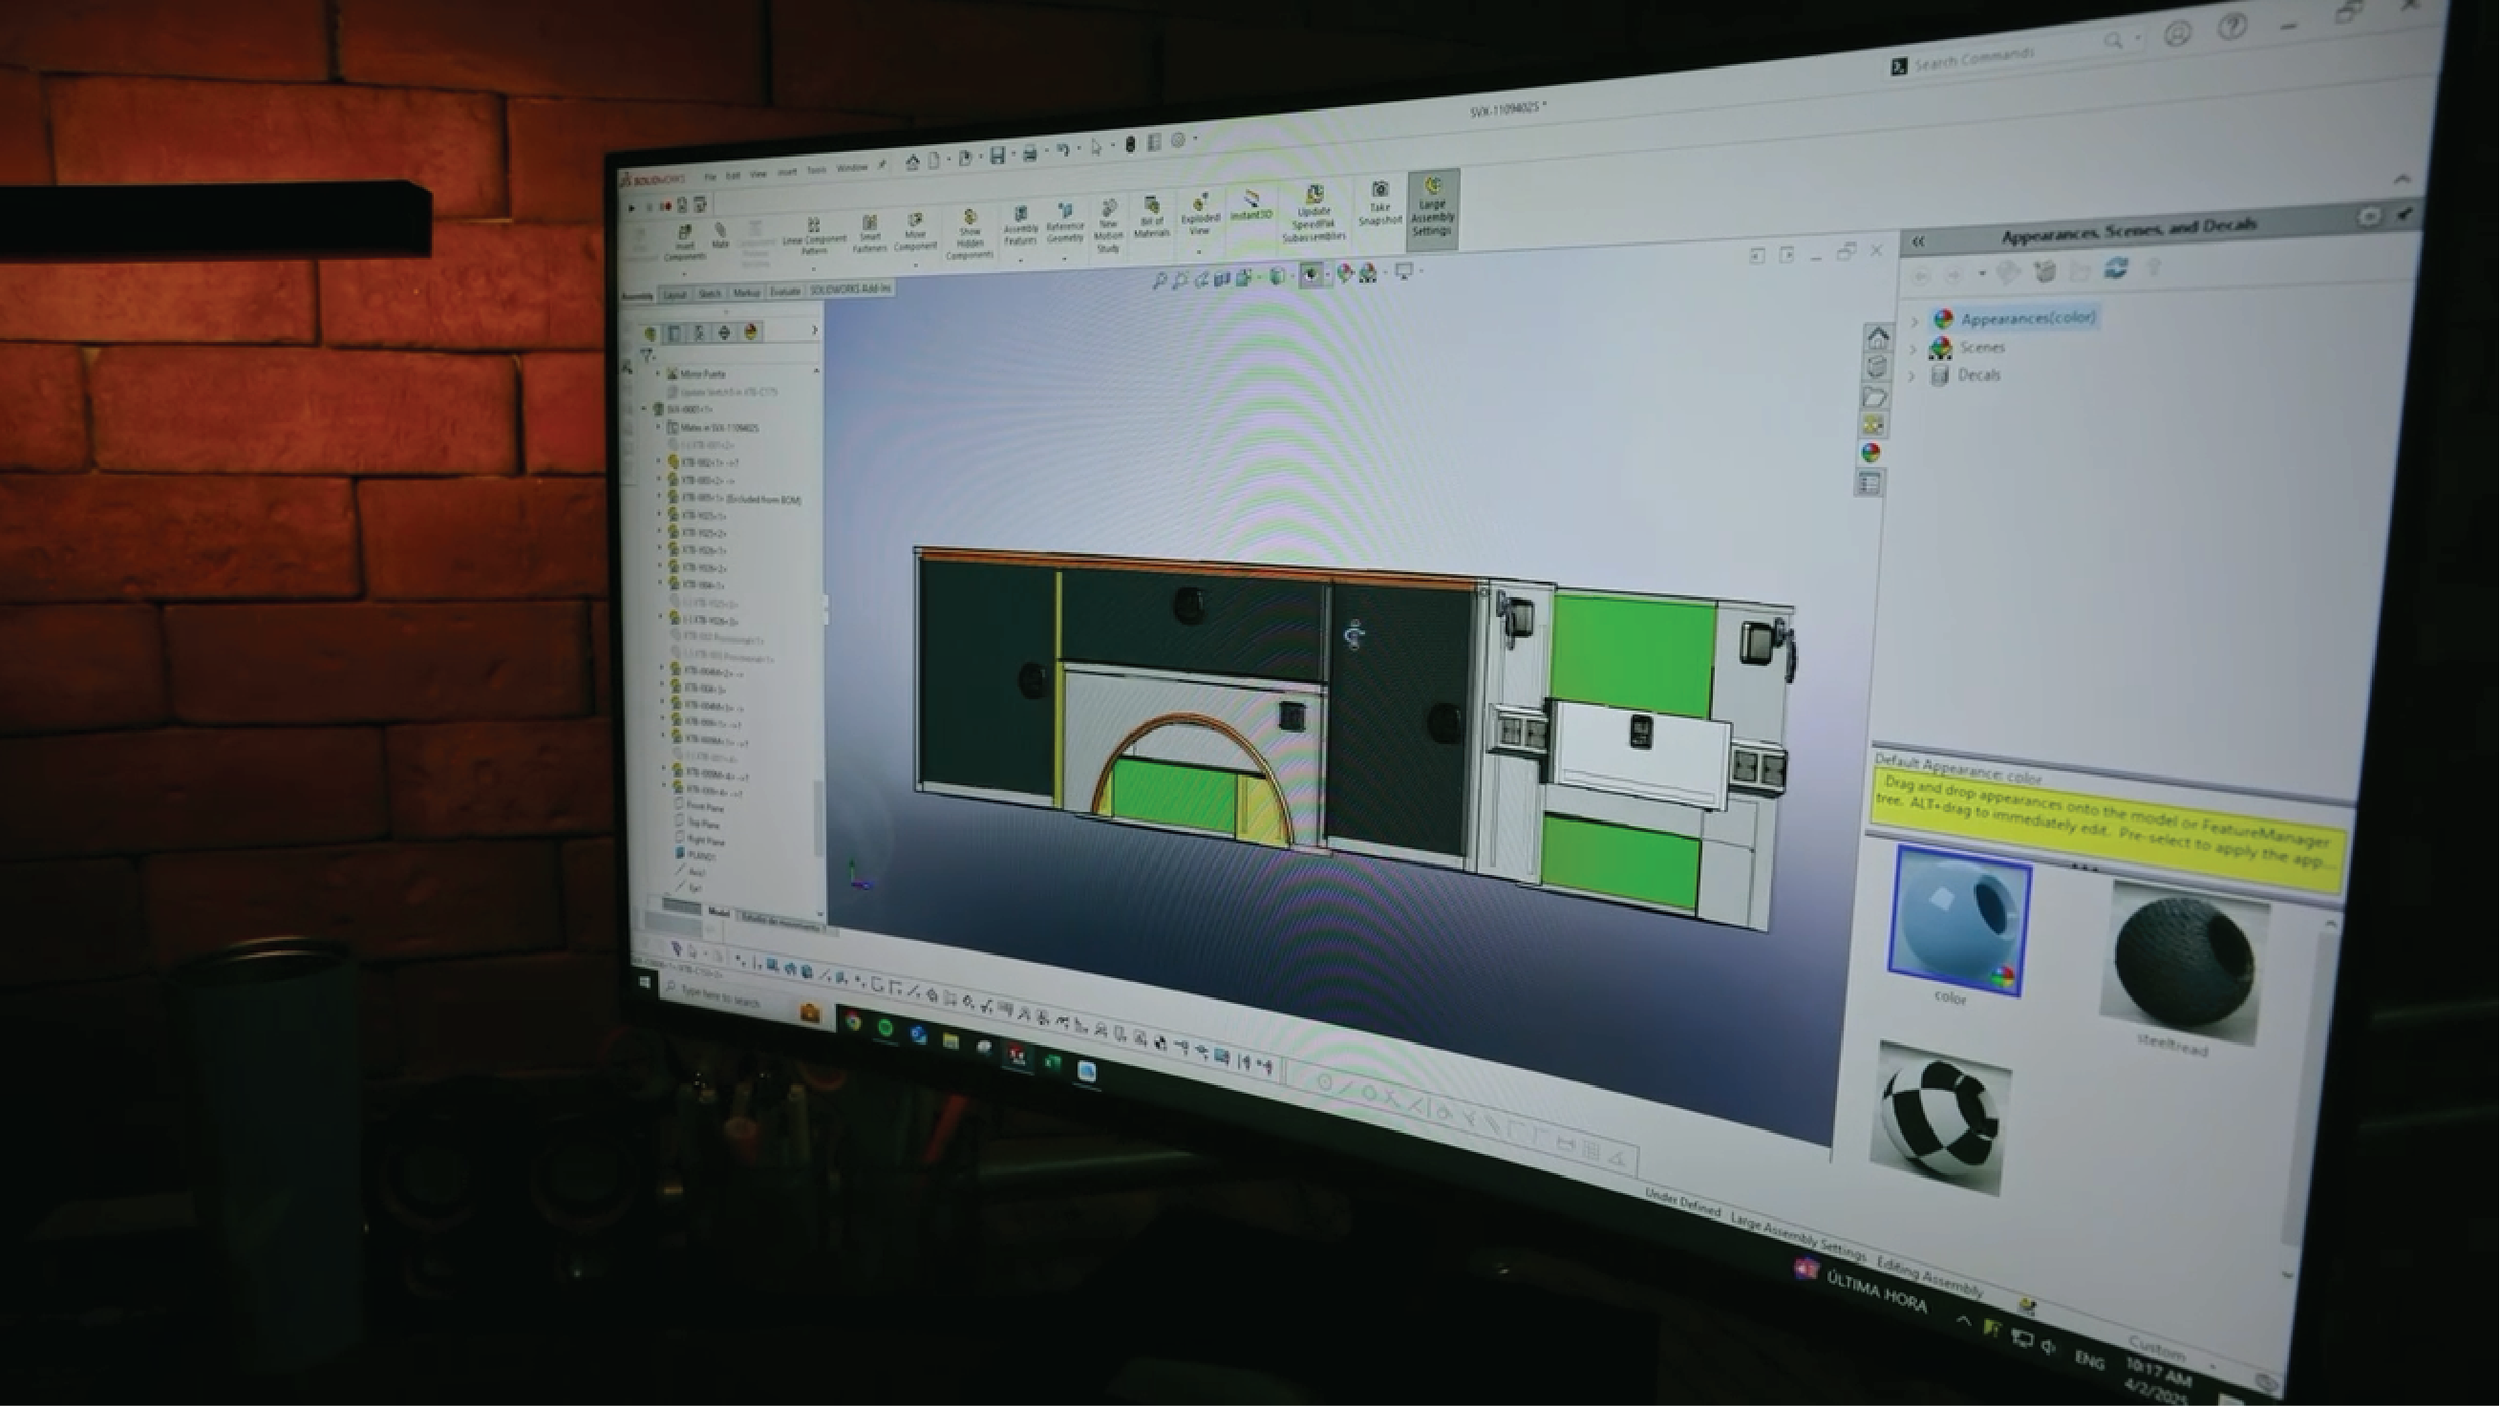
Task: Click the Decals item in task pane
Action: [1978, 375]
